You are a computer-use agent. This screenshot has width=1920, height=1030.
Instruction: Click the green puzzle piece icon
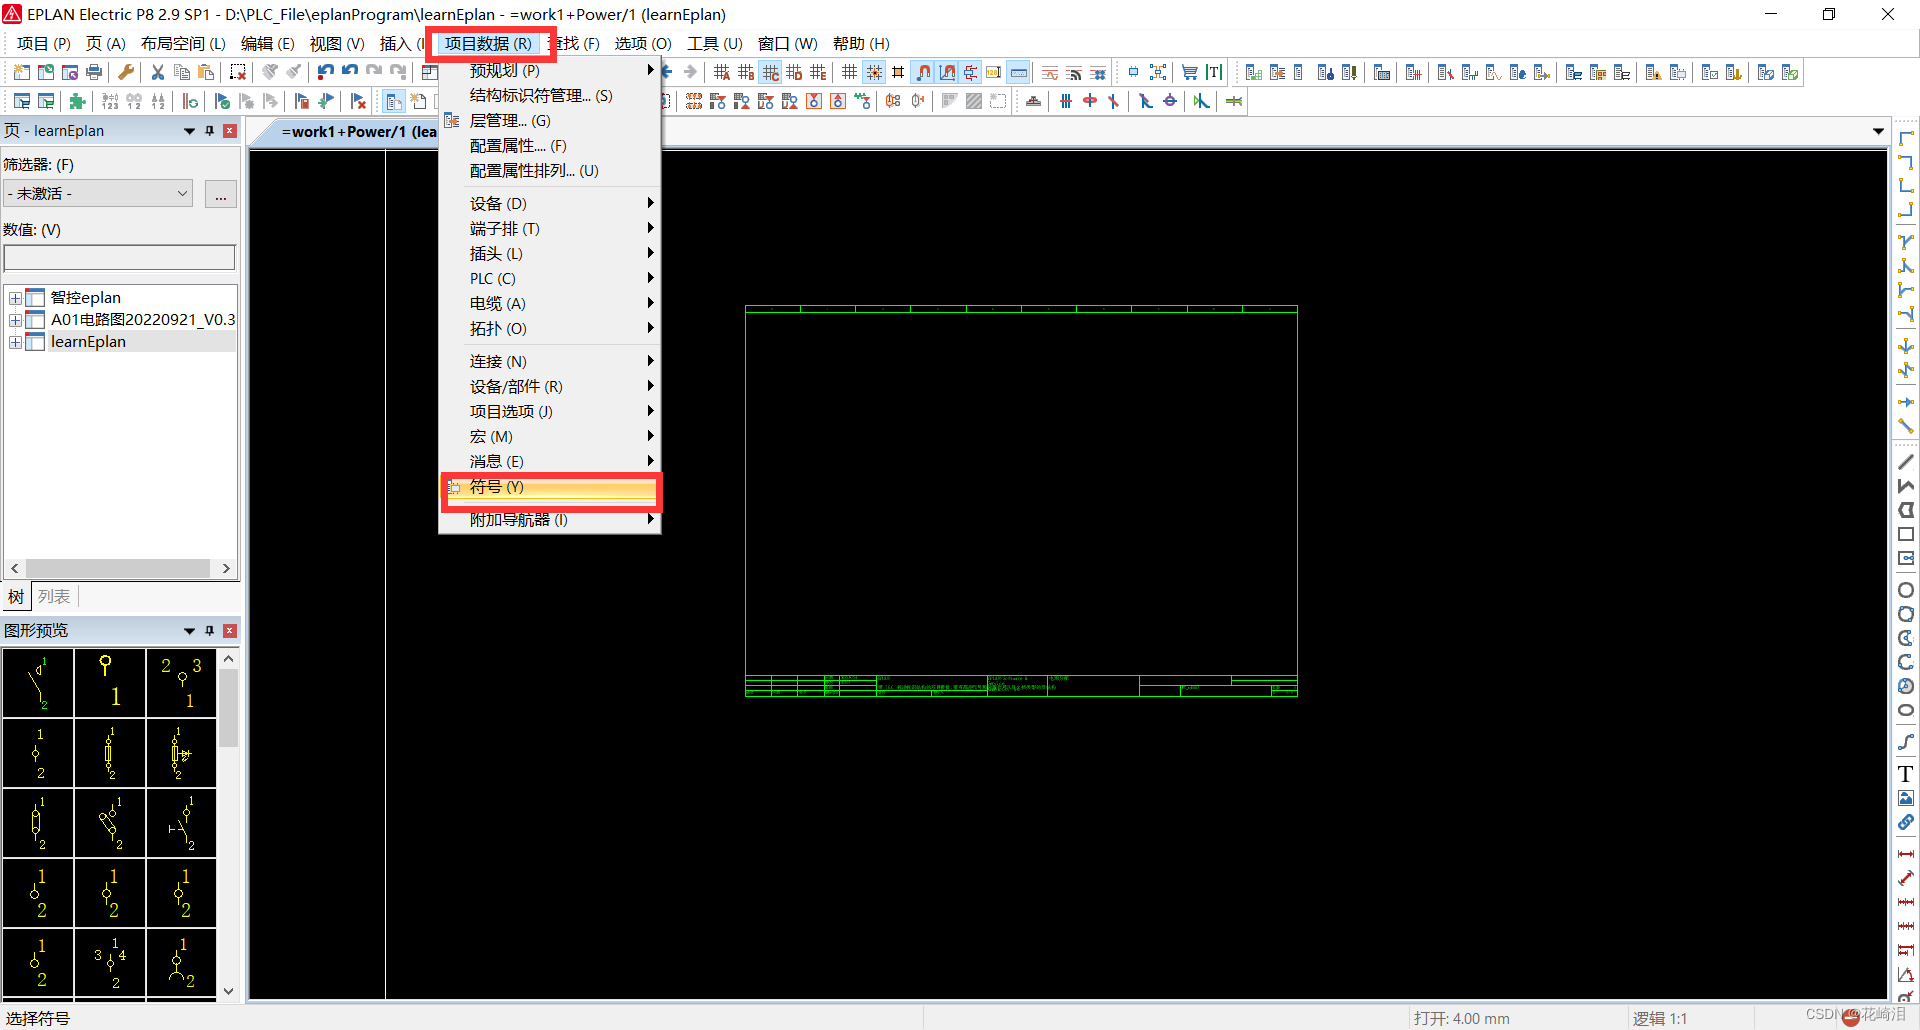[78, 101]
